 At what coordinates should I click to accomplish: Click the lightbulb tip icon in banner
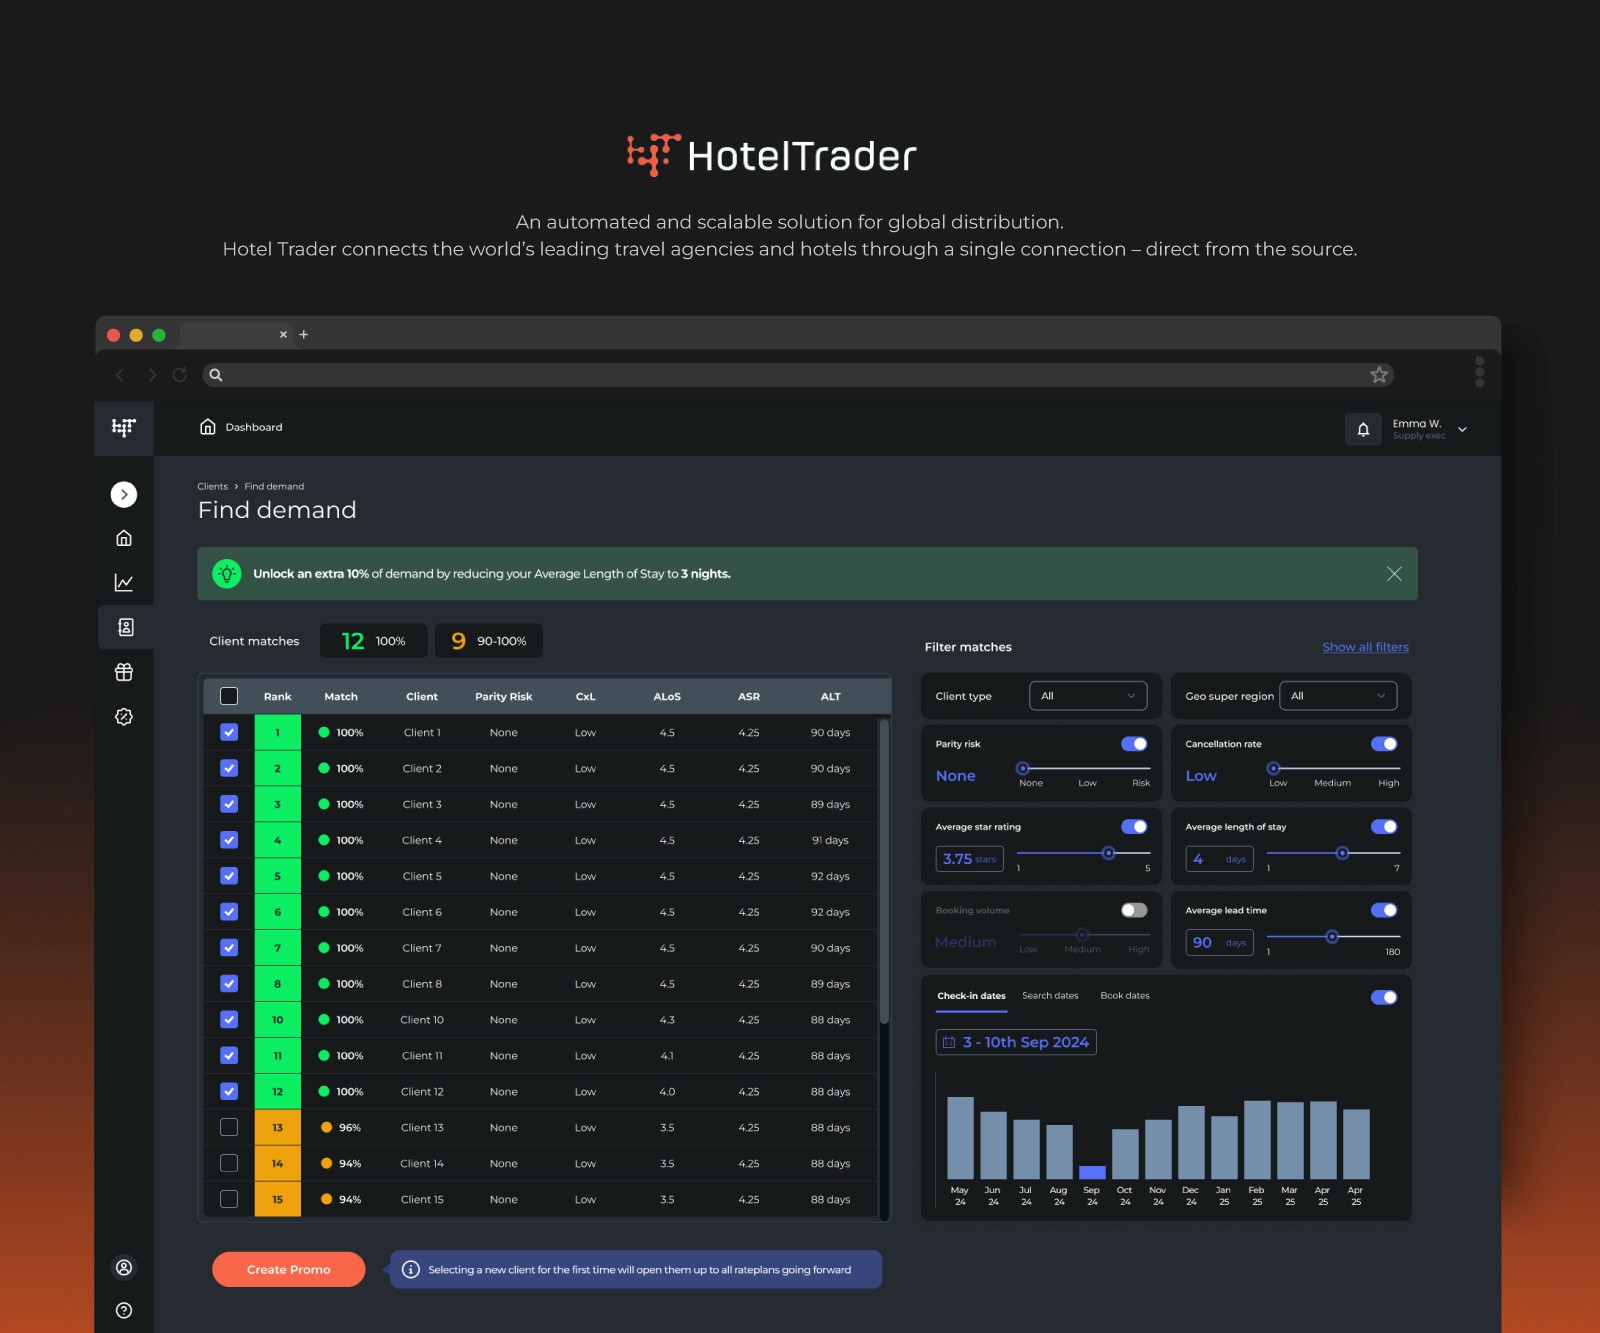[227, 574]
